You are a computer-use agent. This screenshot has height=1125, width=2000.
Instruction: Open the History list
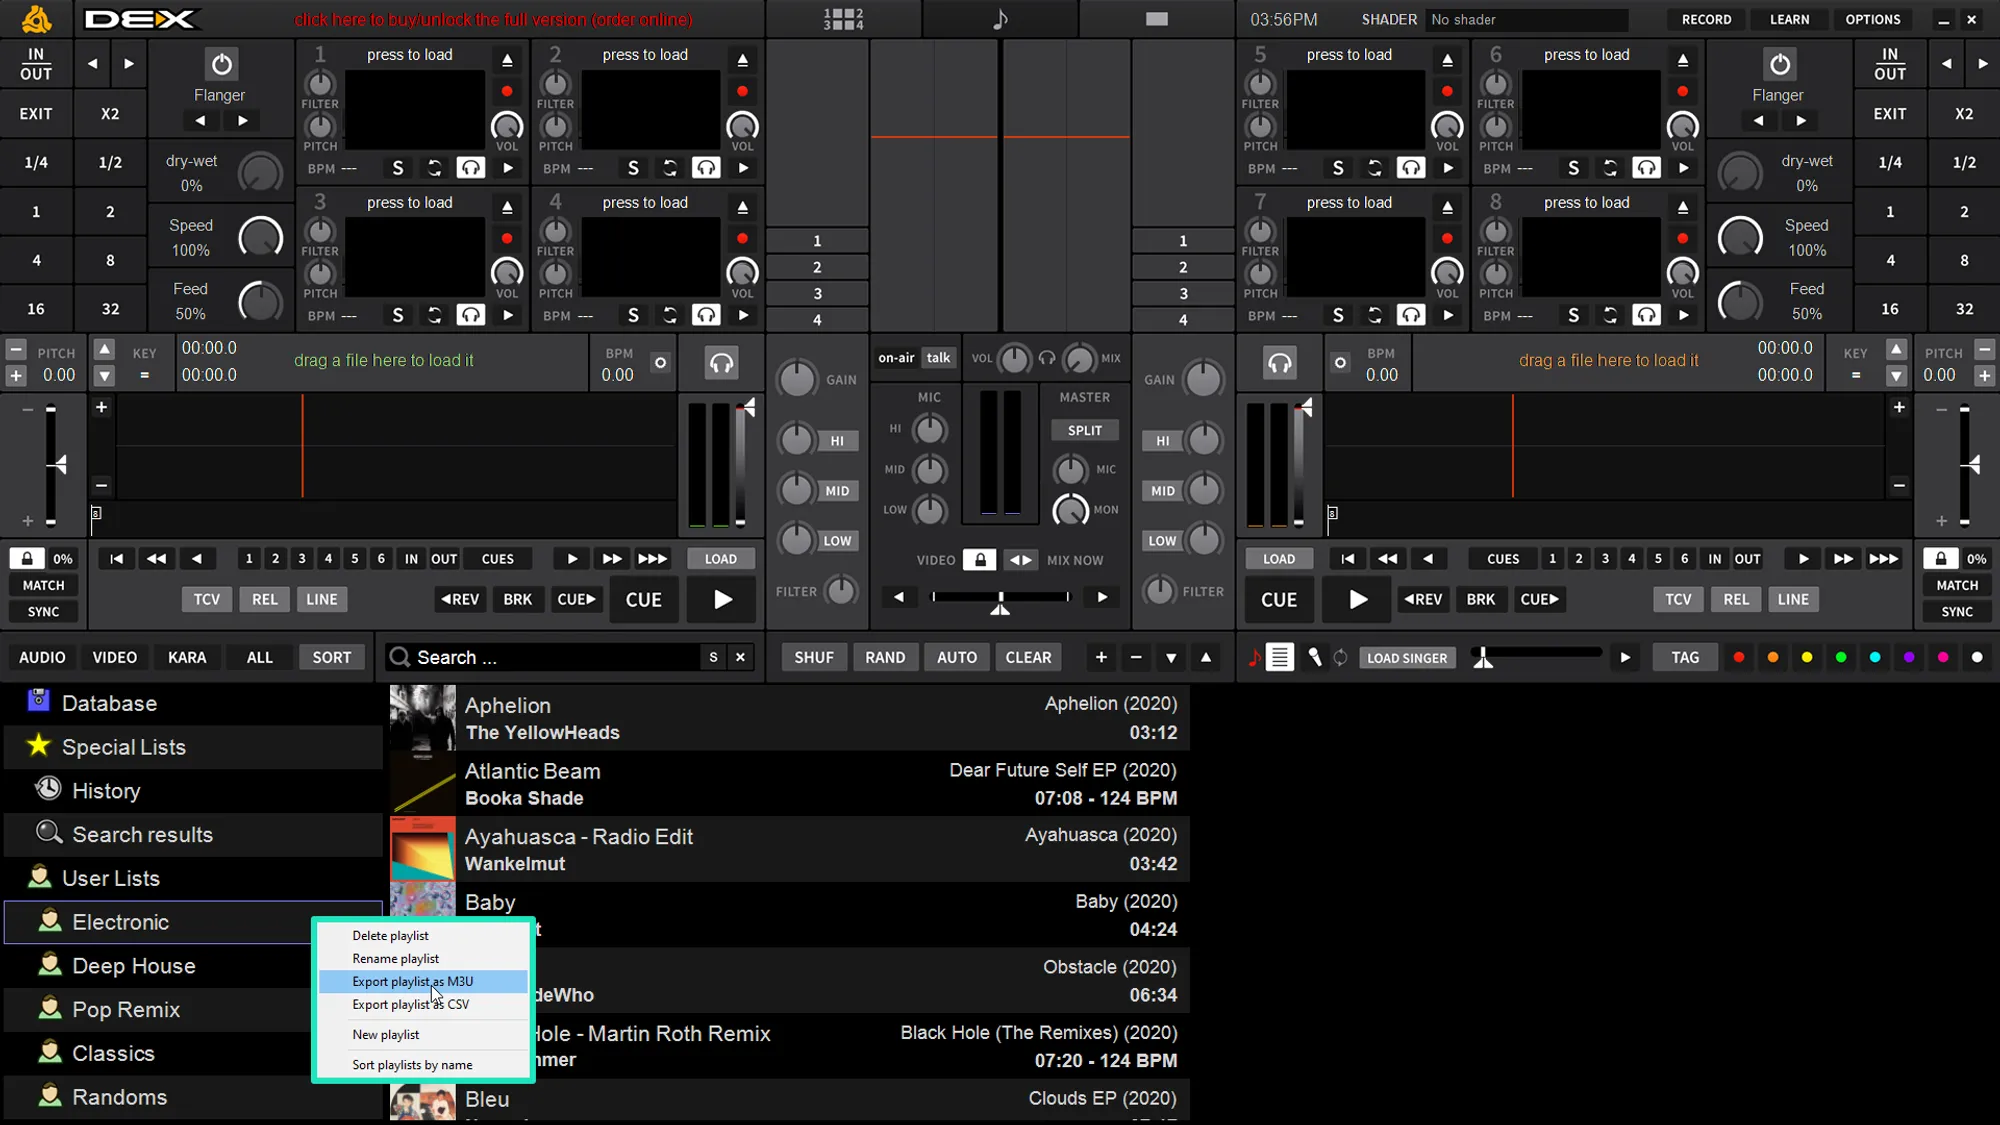click(x=106, y=791)
